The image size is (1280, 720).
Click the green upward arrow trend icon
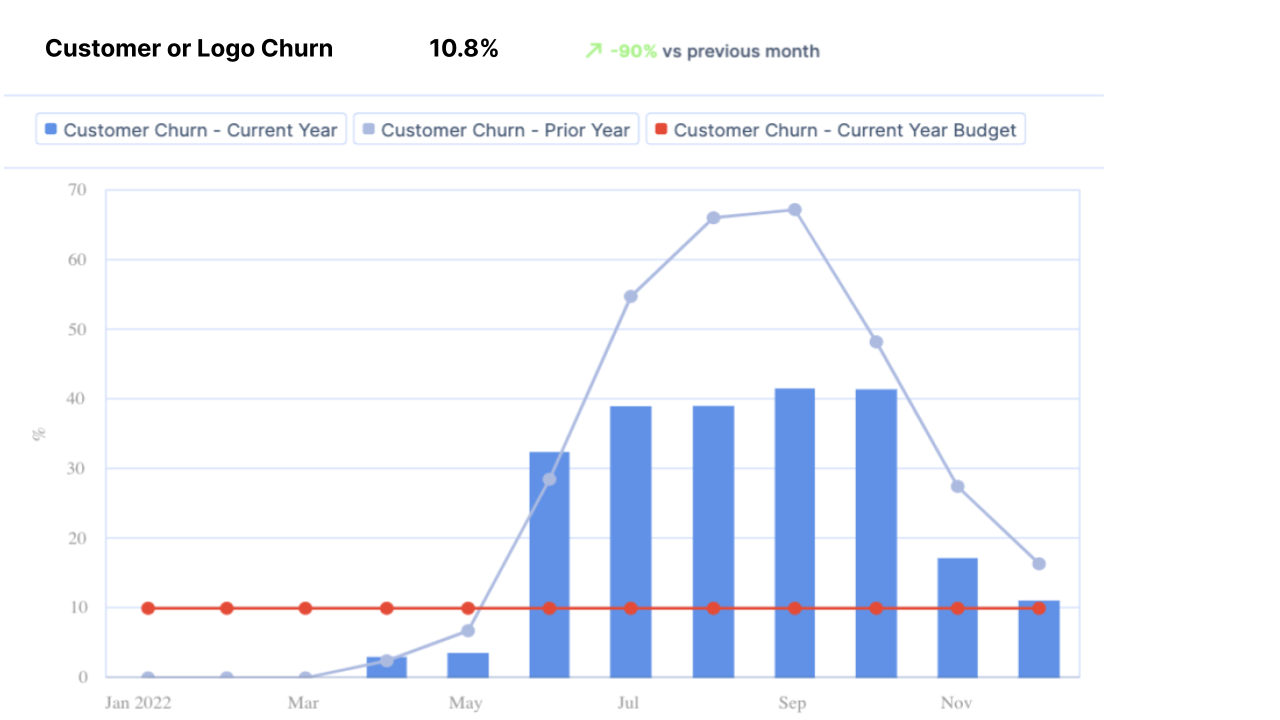[592, 50]
